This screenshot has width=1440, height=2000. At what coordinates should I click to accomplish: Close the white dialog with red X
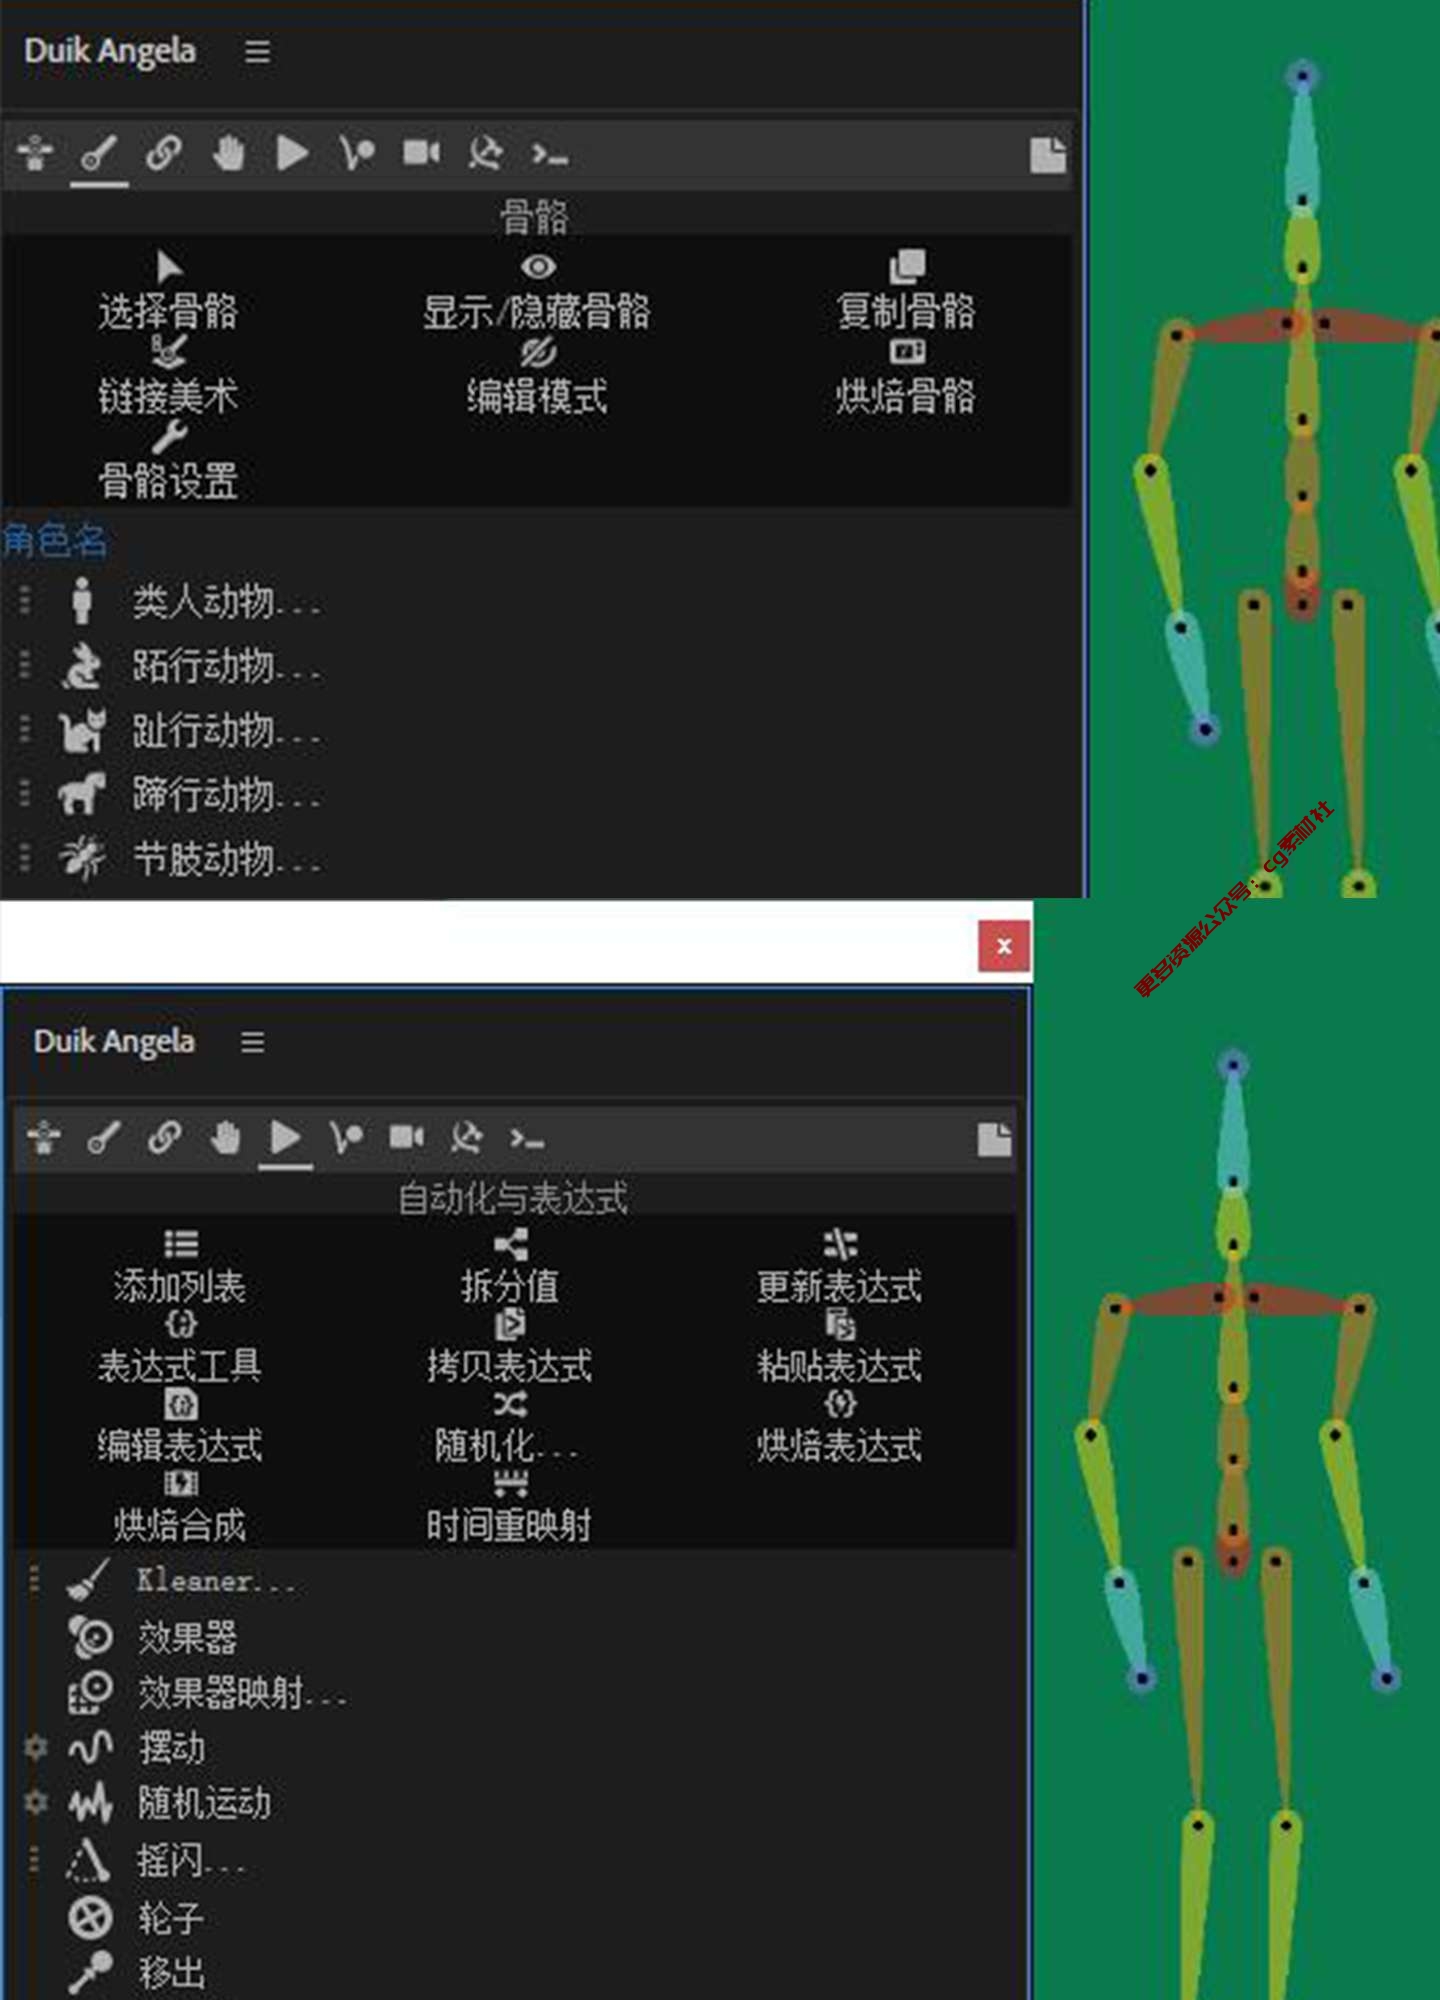coord(1004,946)
